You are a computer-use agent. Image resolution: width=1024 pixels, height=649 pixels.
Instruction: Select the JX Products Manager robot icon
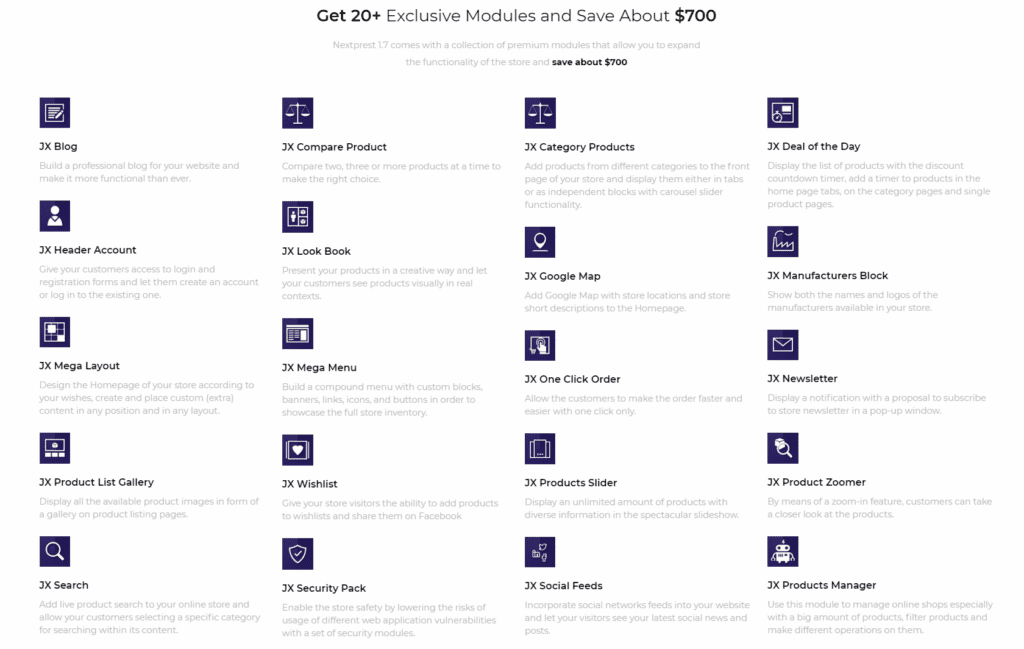[783, 552]
